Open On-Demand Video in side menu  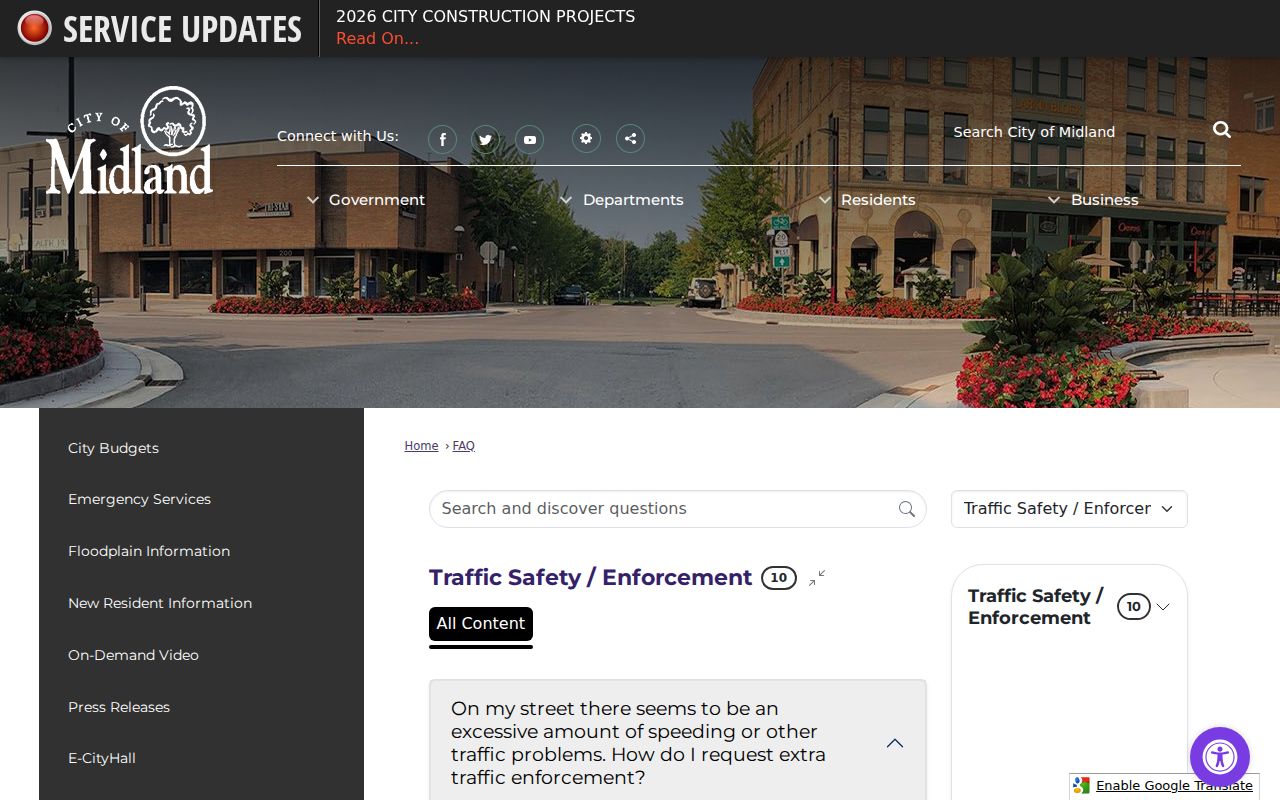tap(133, 655)
